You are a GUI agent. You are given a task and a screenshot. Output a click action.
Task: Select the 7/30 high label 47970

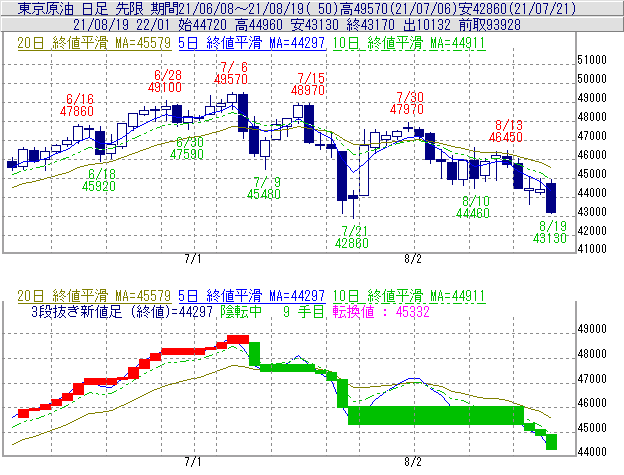(x=407, y=108)
